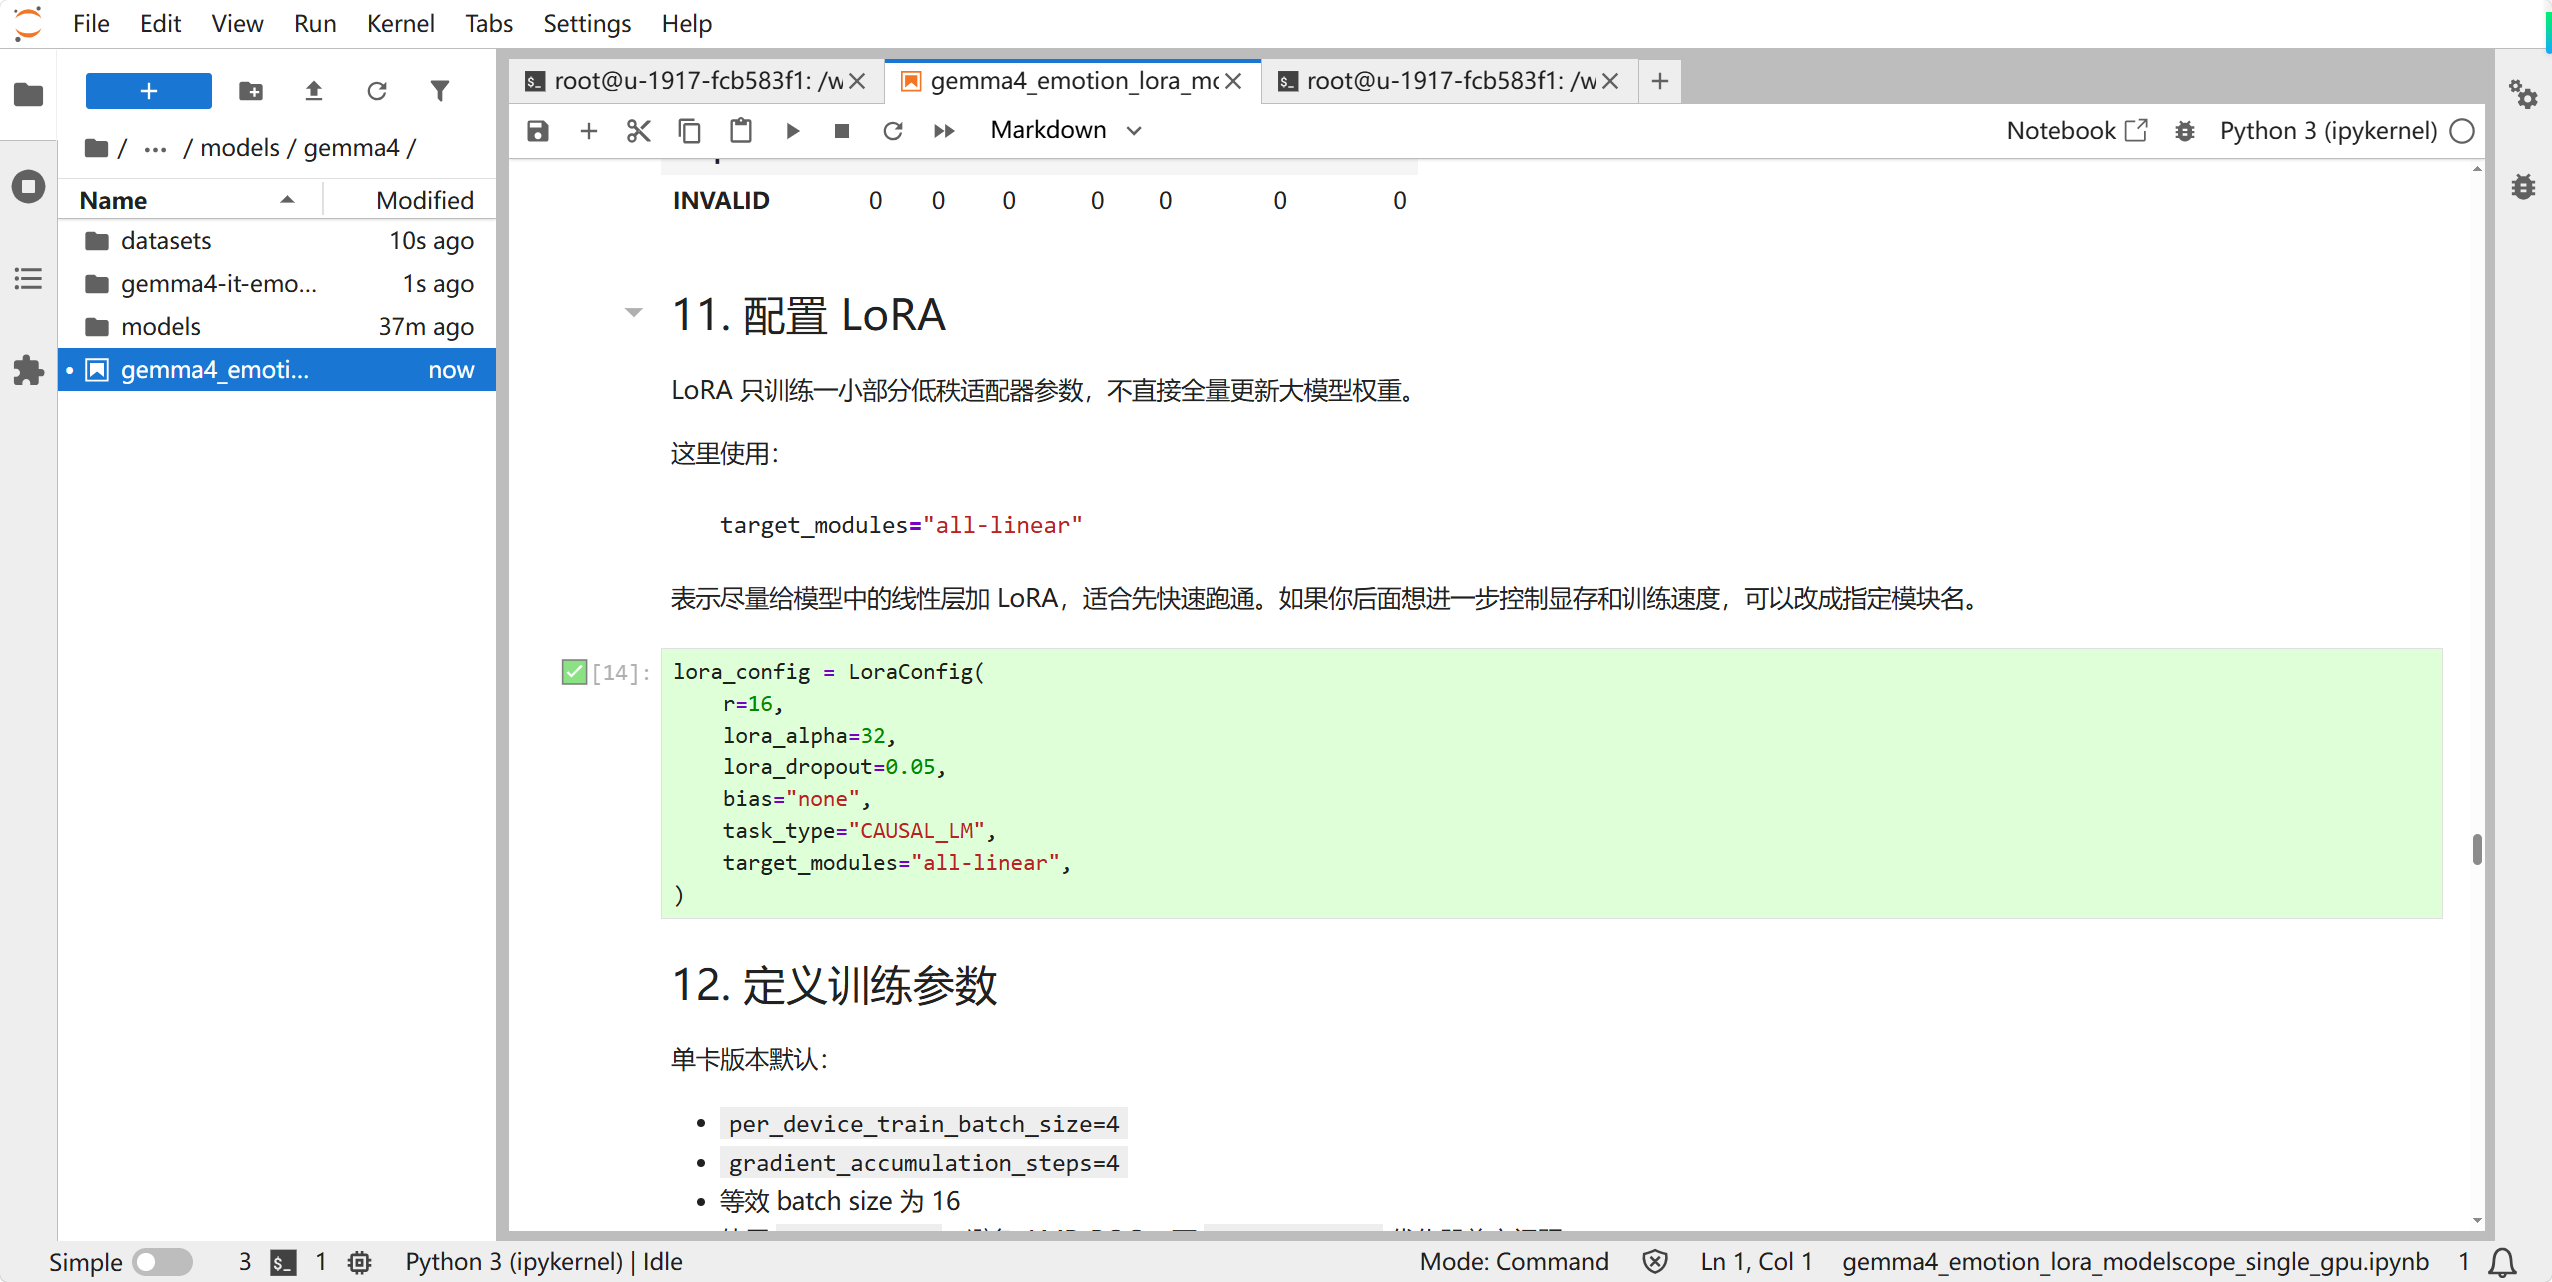Refresh the file browser list
The image size is (2552, 1282).
point(377,91)
